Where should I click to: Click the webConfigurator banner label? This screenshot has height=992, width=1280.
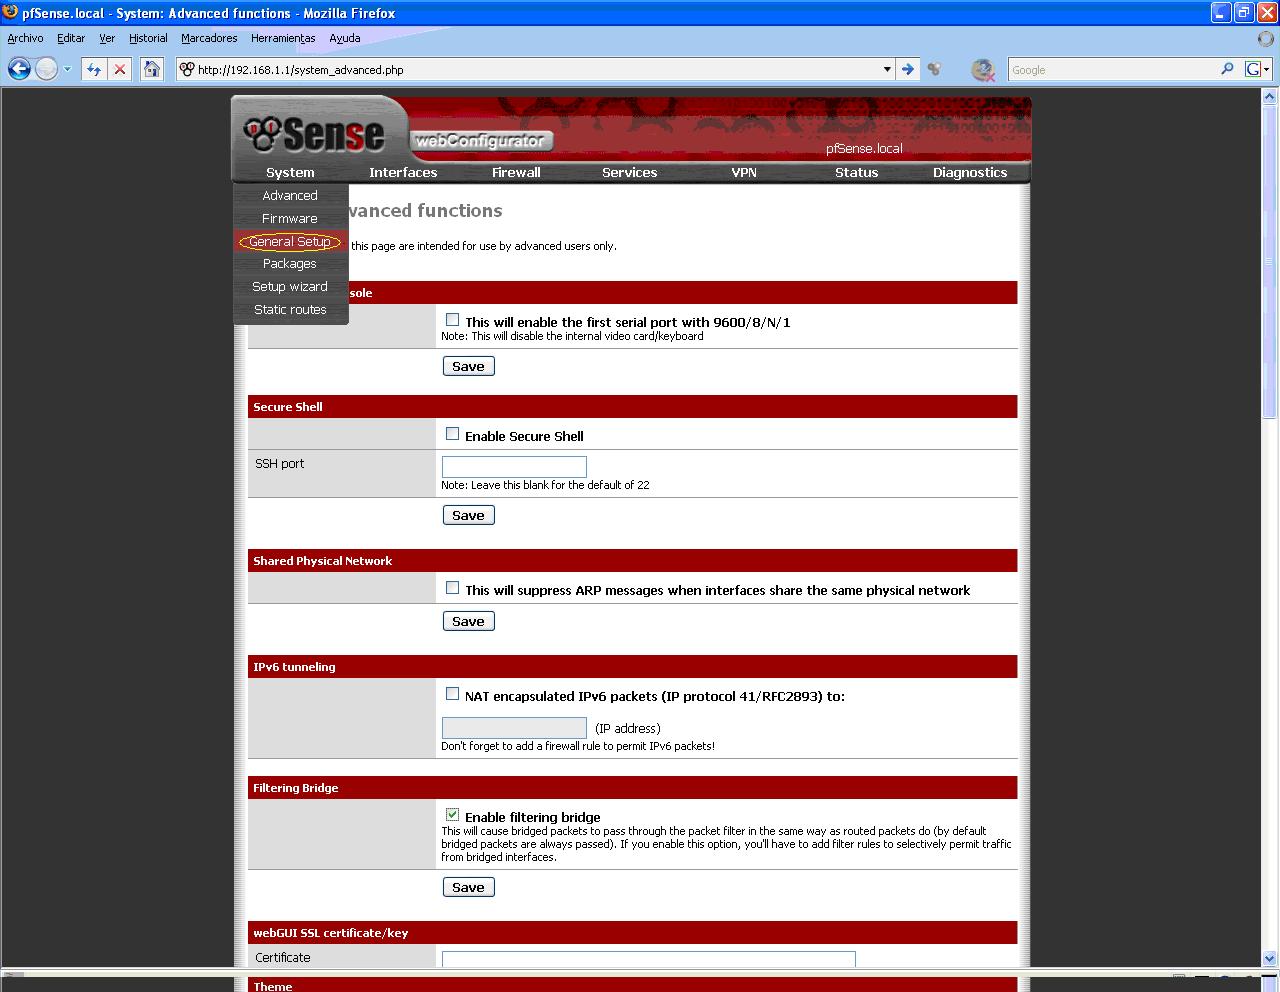480,141
